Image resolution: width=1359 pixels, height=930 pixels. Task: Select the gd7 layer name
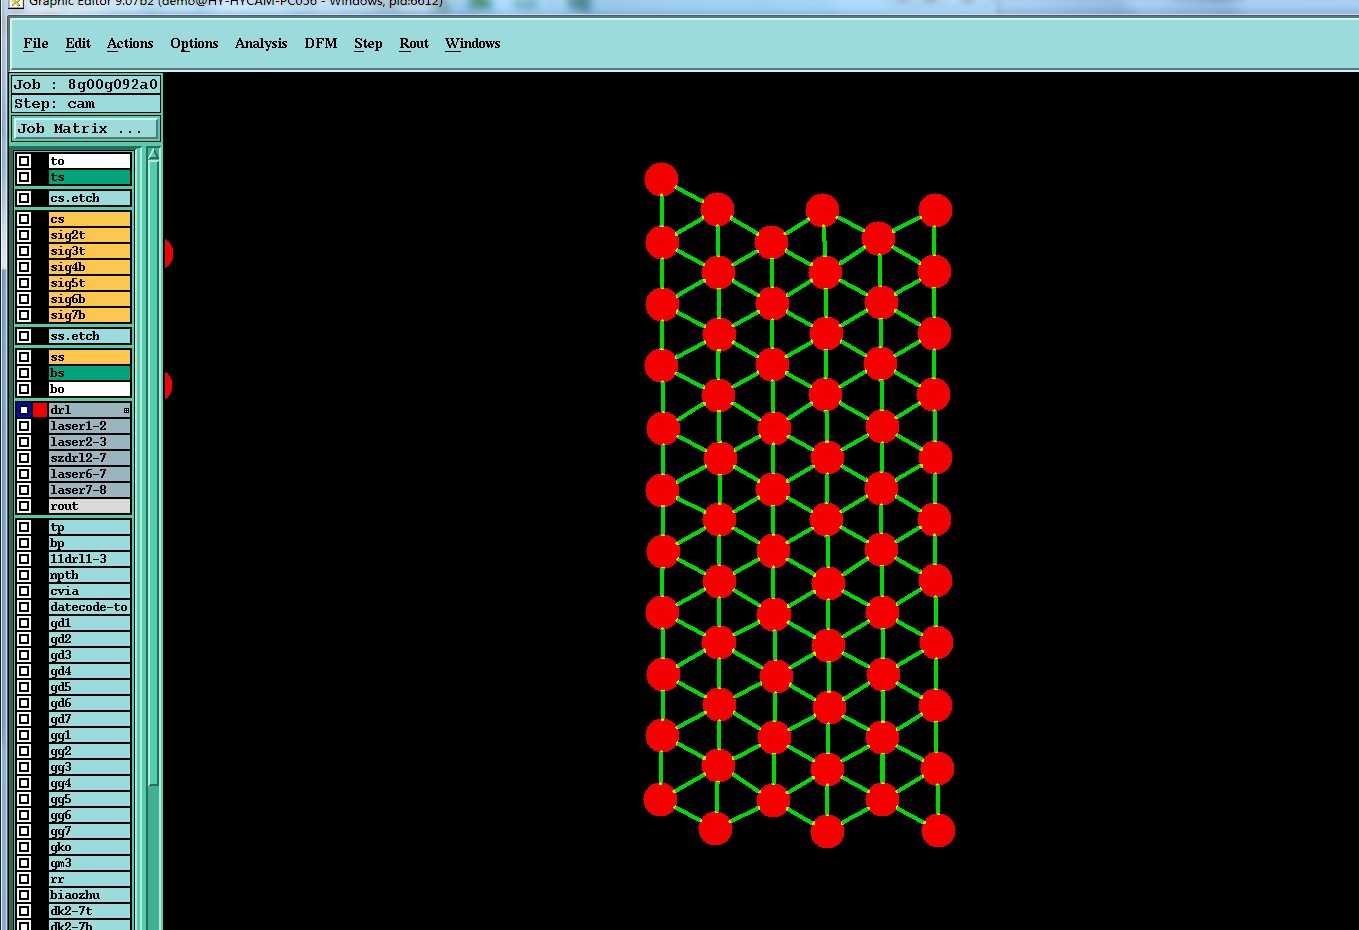(90, 719)
